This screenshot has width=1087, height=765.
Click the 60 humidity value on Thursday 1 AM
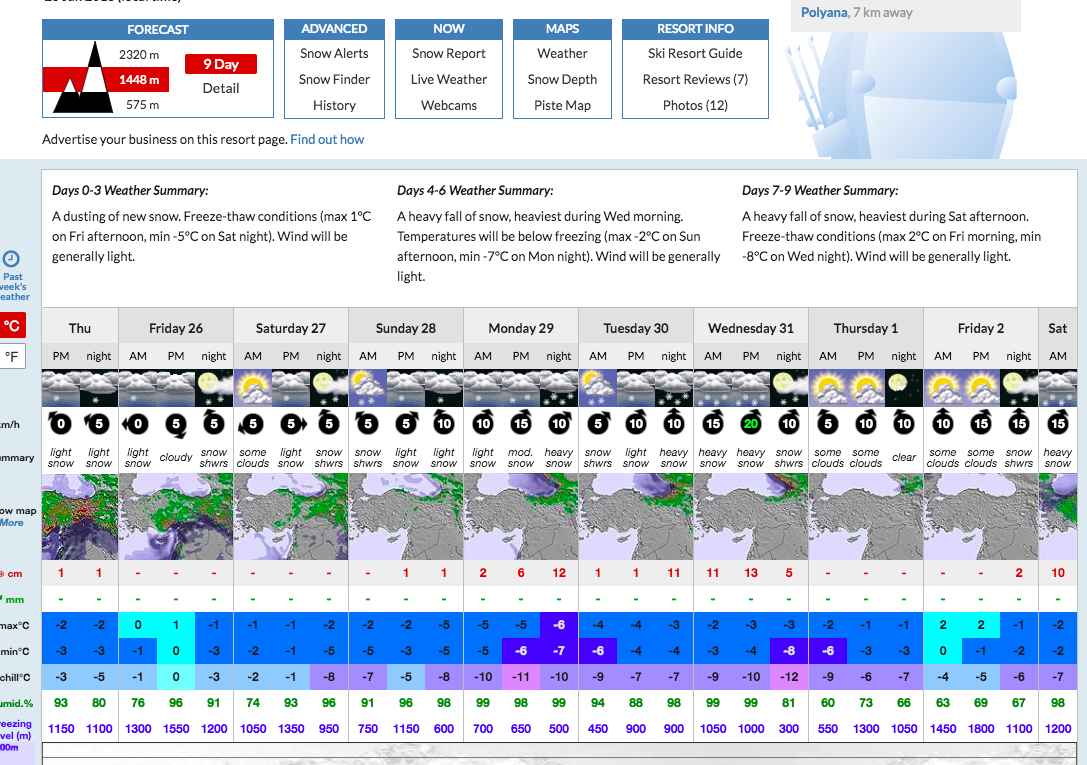pyautogui.click(x=828, y=703)
